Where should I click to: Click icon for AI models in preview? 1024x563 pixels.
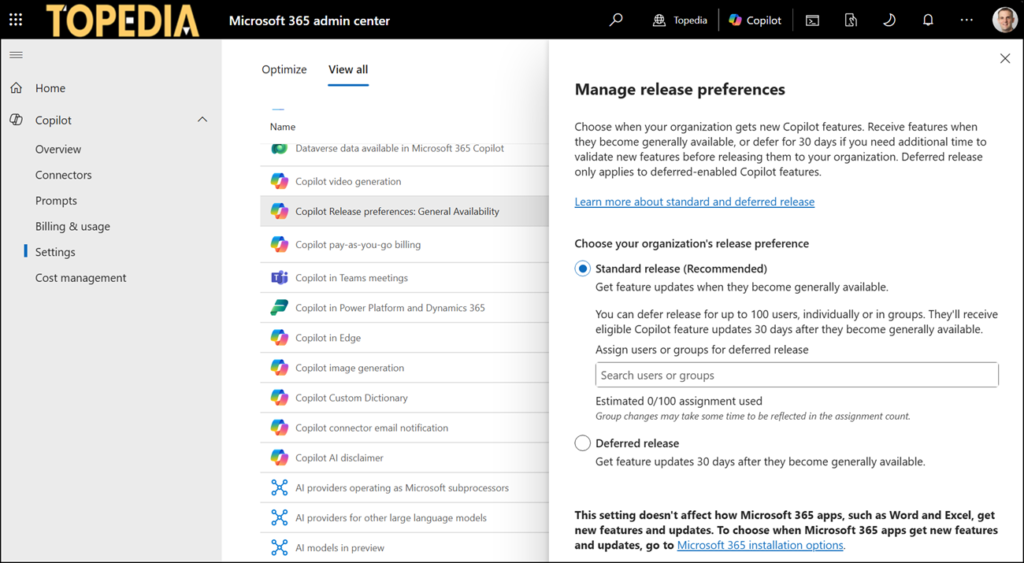(x=280, y=548)
